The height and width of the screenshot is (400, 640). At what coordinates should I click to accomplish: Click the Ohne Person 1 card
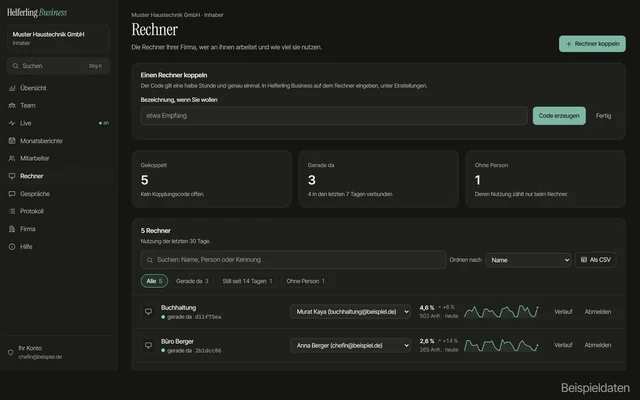(545, 179)
